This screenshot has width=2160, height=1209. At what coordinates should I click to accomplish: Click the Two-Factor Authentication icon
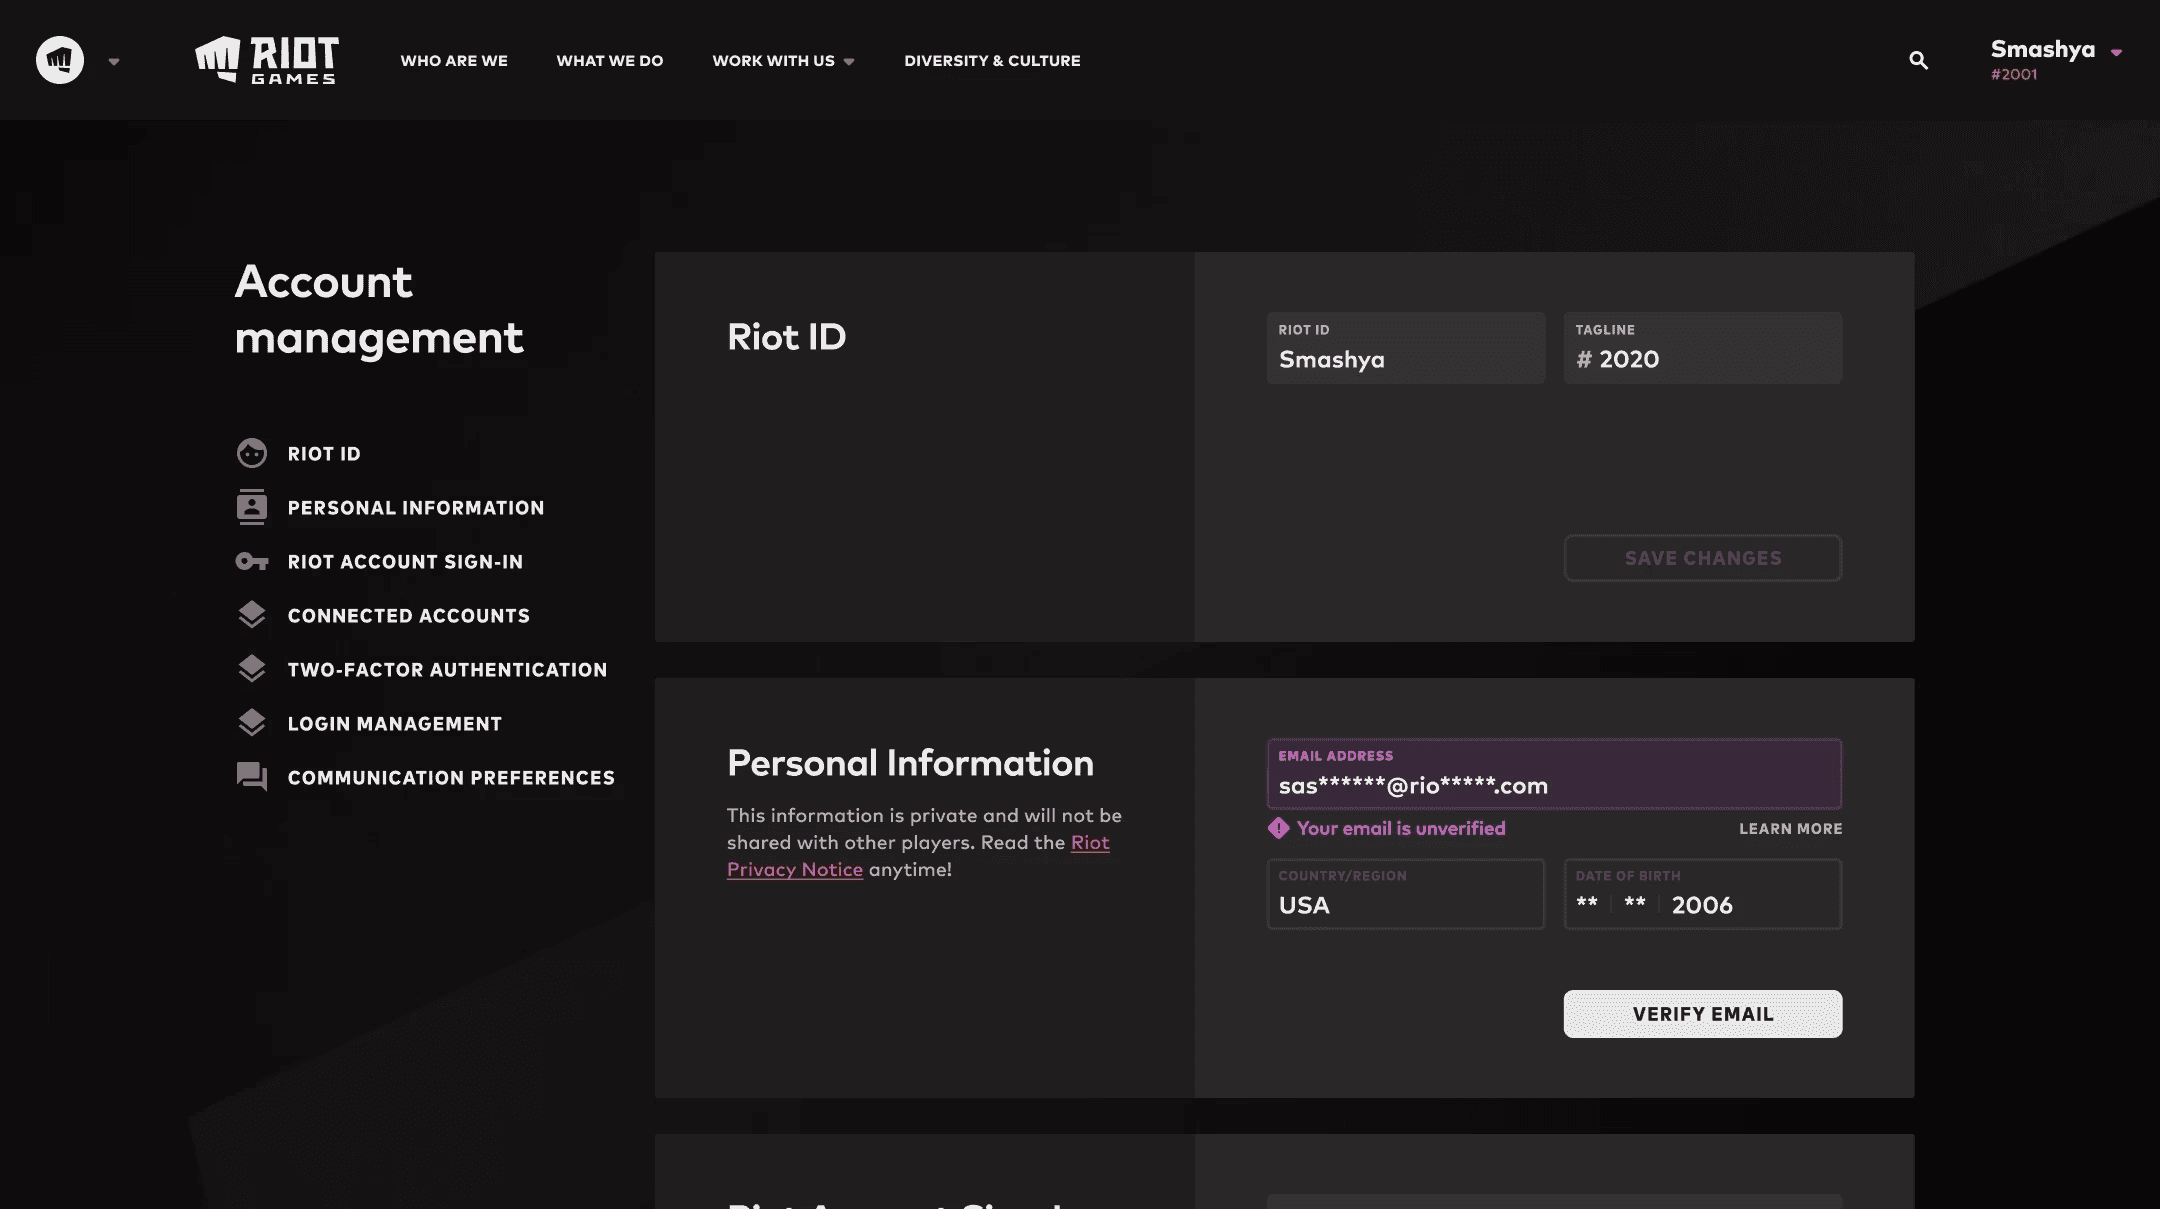click(252, 669)
